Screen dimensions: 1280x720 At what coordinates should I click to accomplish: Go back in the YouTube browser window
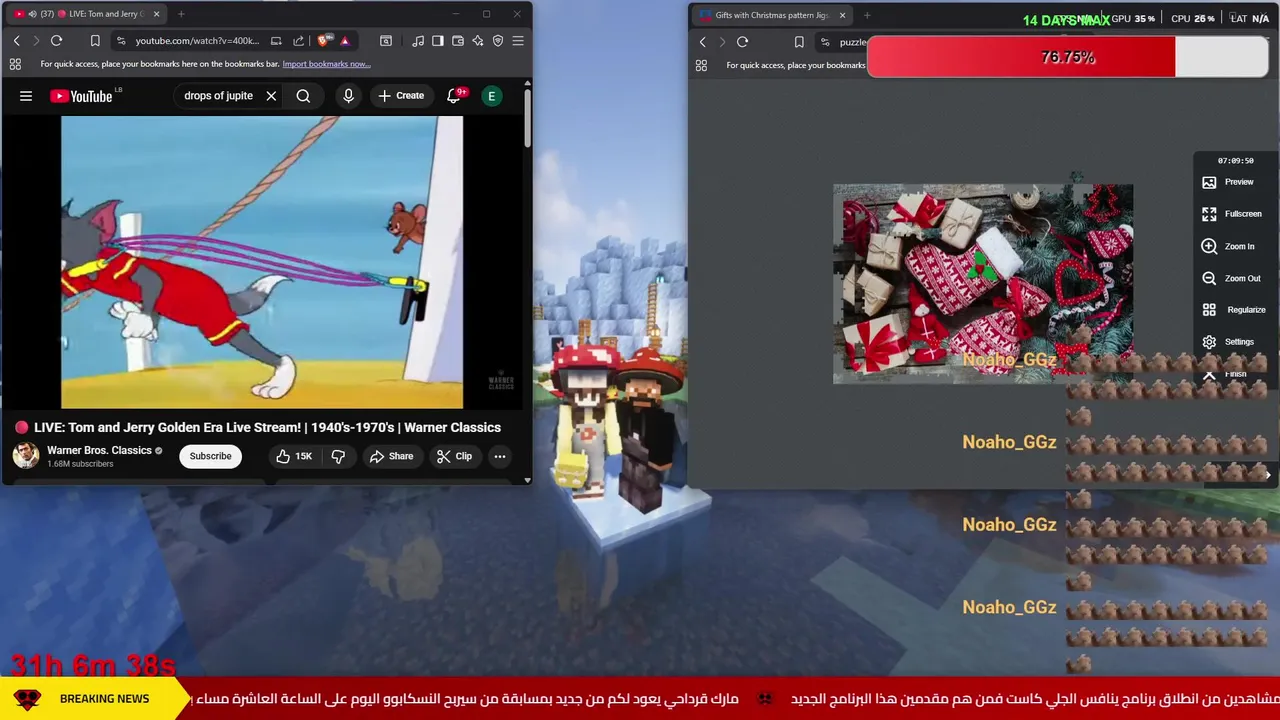click(16, 41)
